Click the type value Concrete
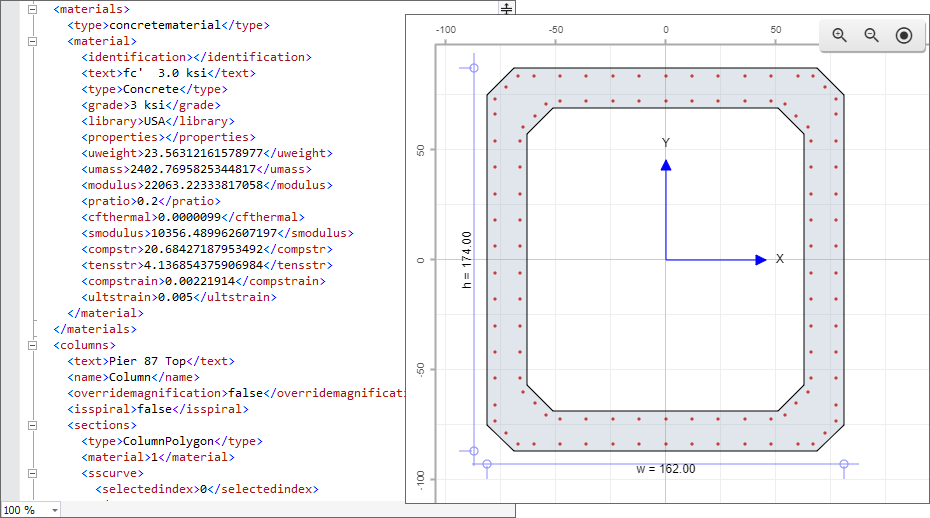Image resolution: width=930 pixels, height=518 pixels. point(151,90)
